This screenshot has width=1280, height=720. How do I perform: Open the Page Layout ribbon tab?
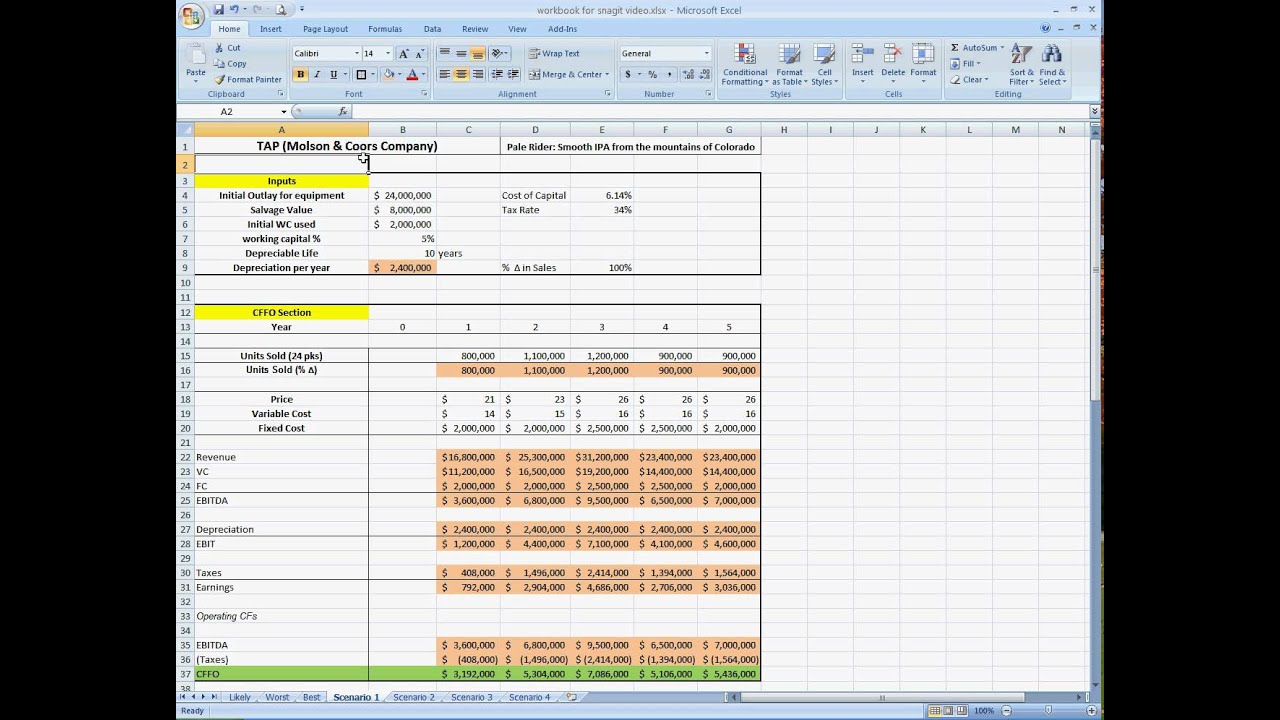click(x=325, y=29)
